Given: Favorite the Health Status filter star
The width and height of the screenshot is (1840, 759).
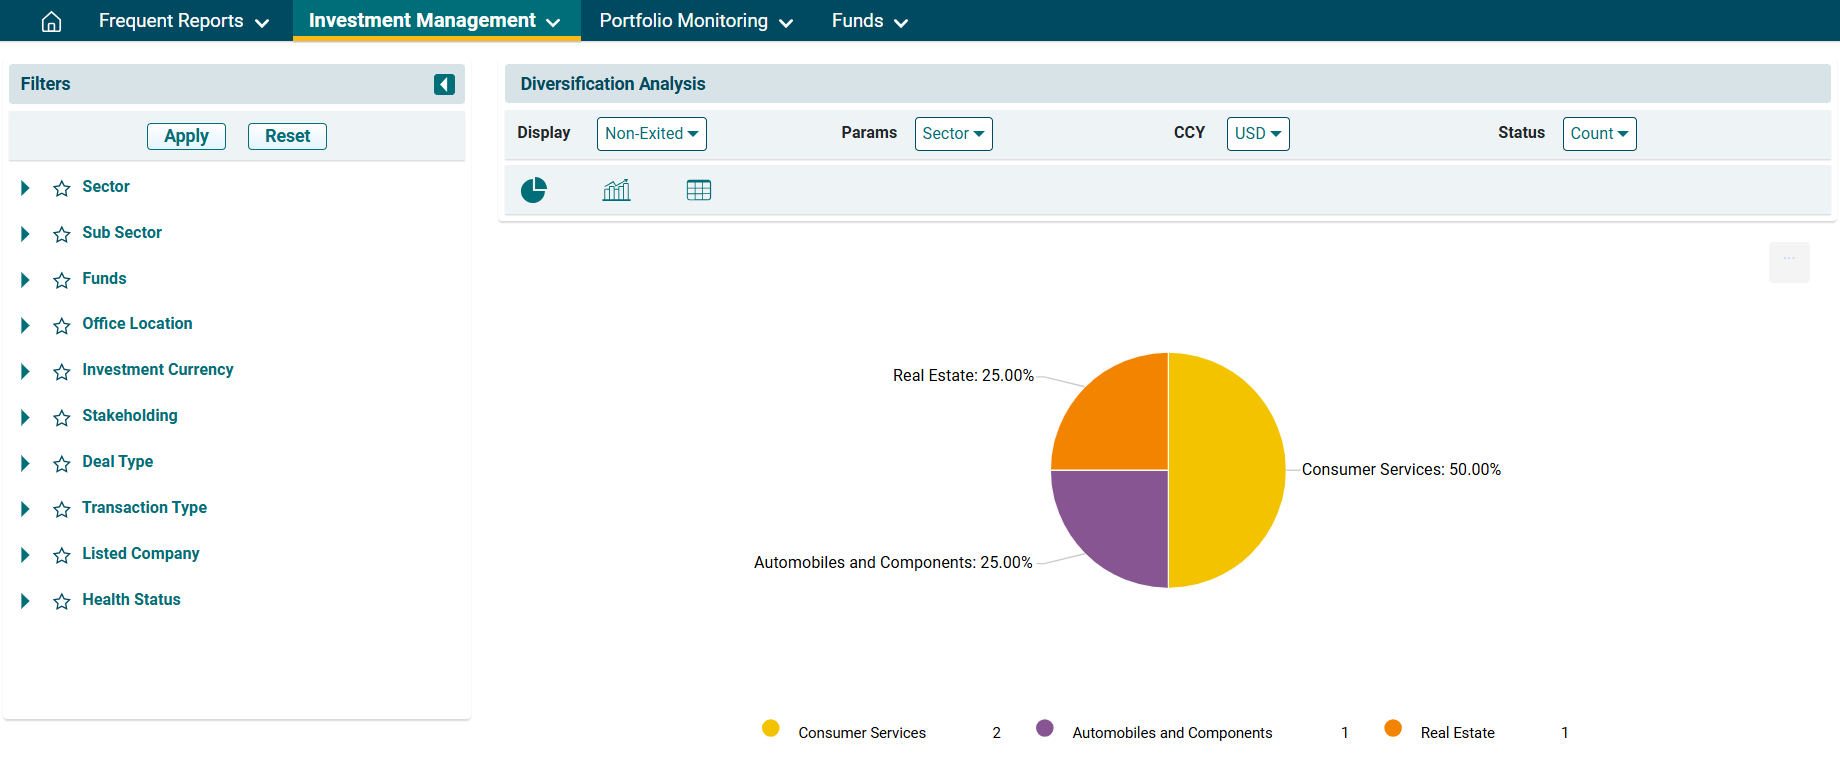Looking at the screenshot, I should [62, 601].
